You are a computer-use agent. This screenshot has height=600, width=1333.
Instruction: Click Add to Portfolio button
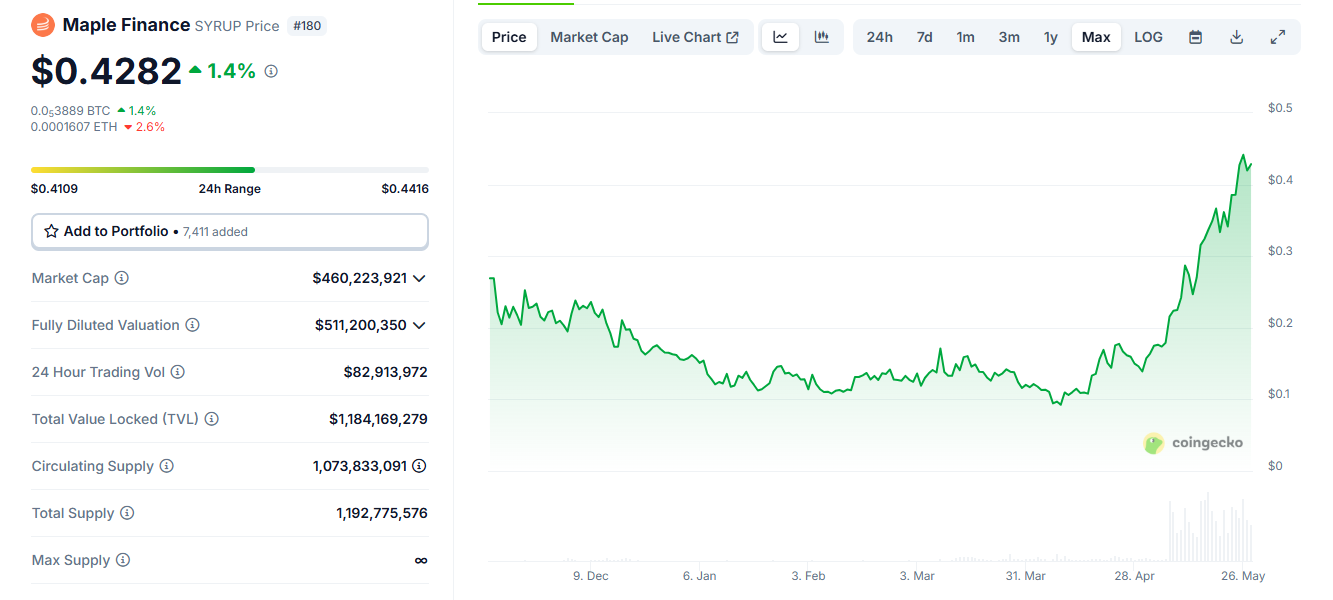point(229,231)
